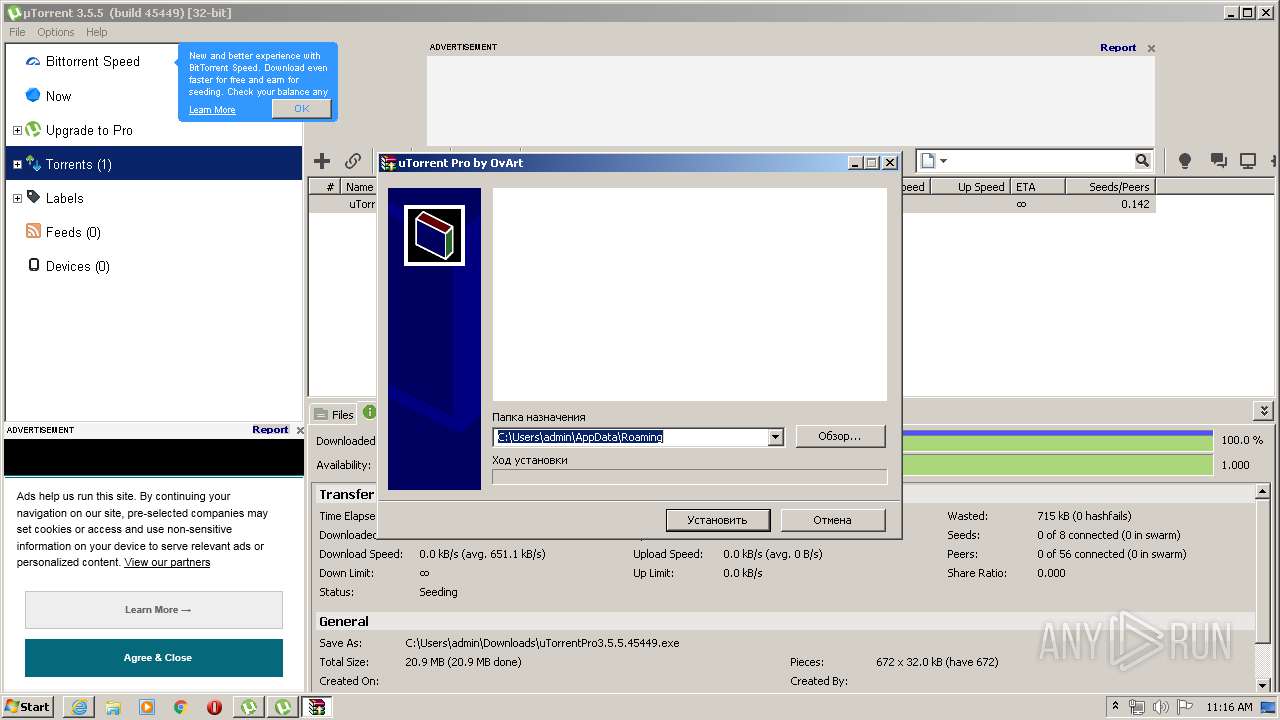The width and height of the screenshot is (1280, 720).
Task: Open Windows Explorer folder on taskbar
Action: (x=113, y=707)
